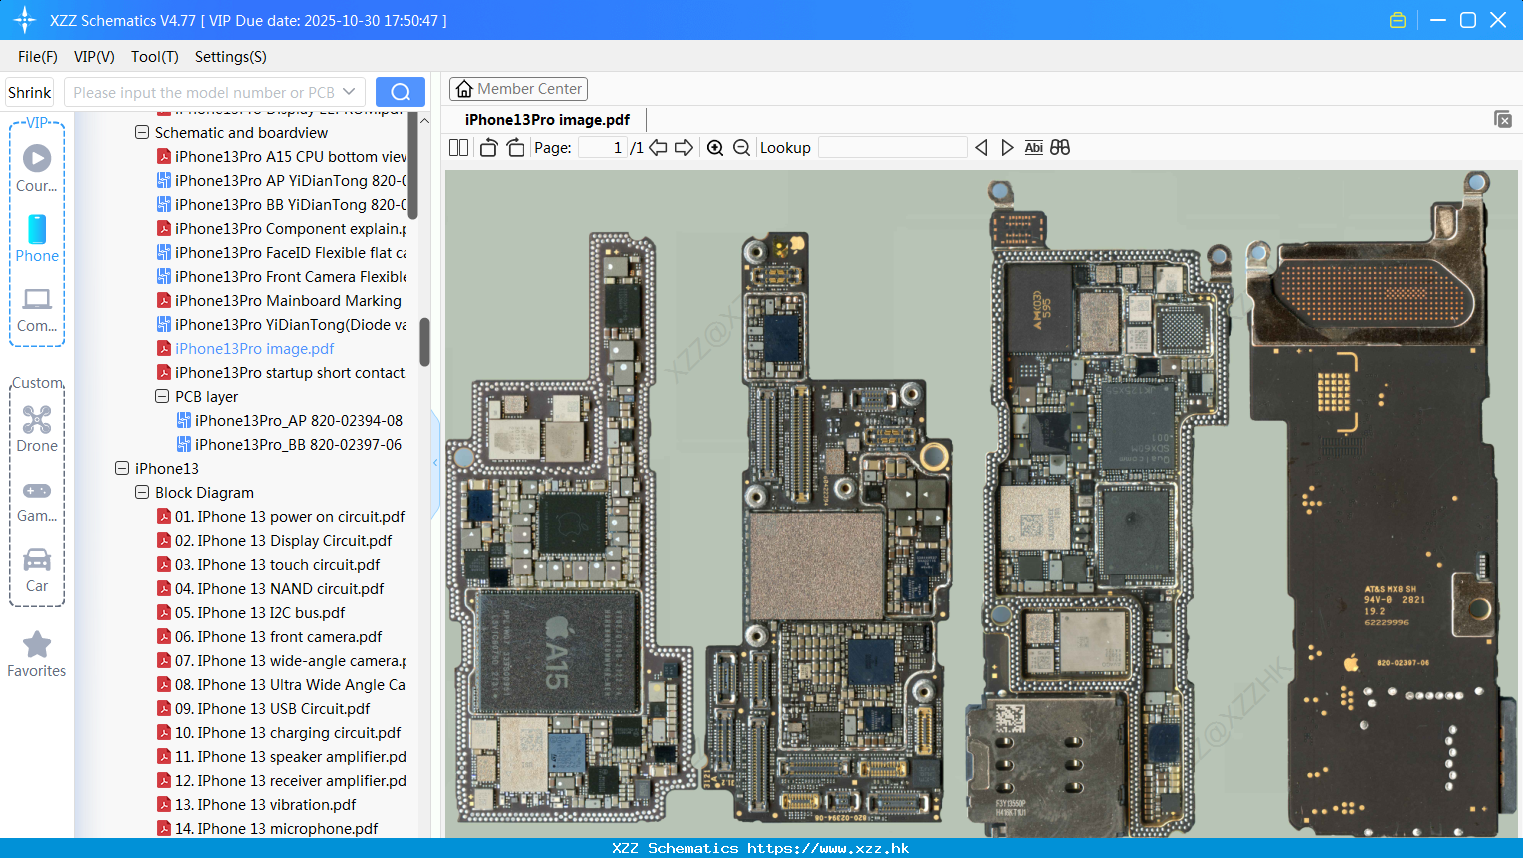1523x858 pixels.
Task: Click the Lookup text field
Action: [893, 148]
